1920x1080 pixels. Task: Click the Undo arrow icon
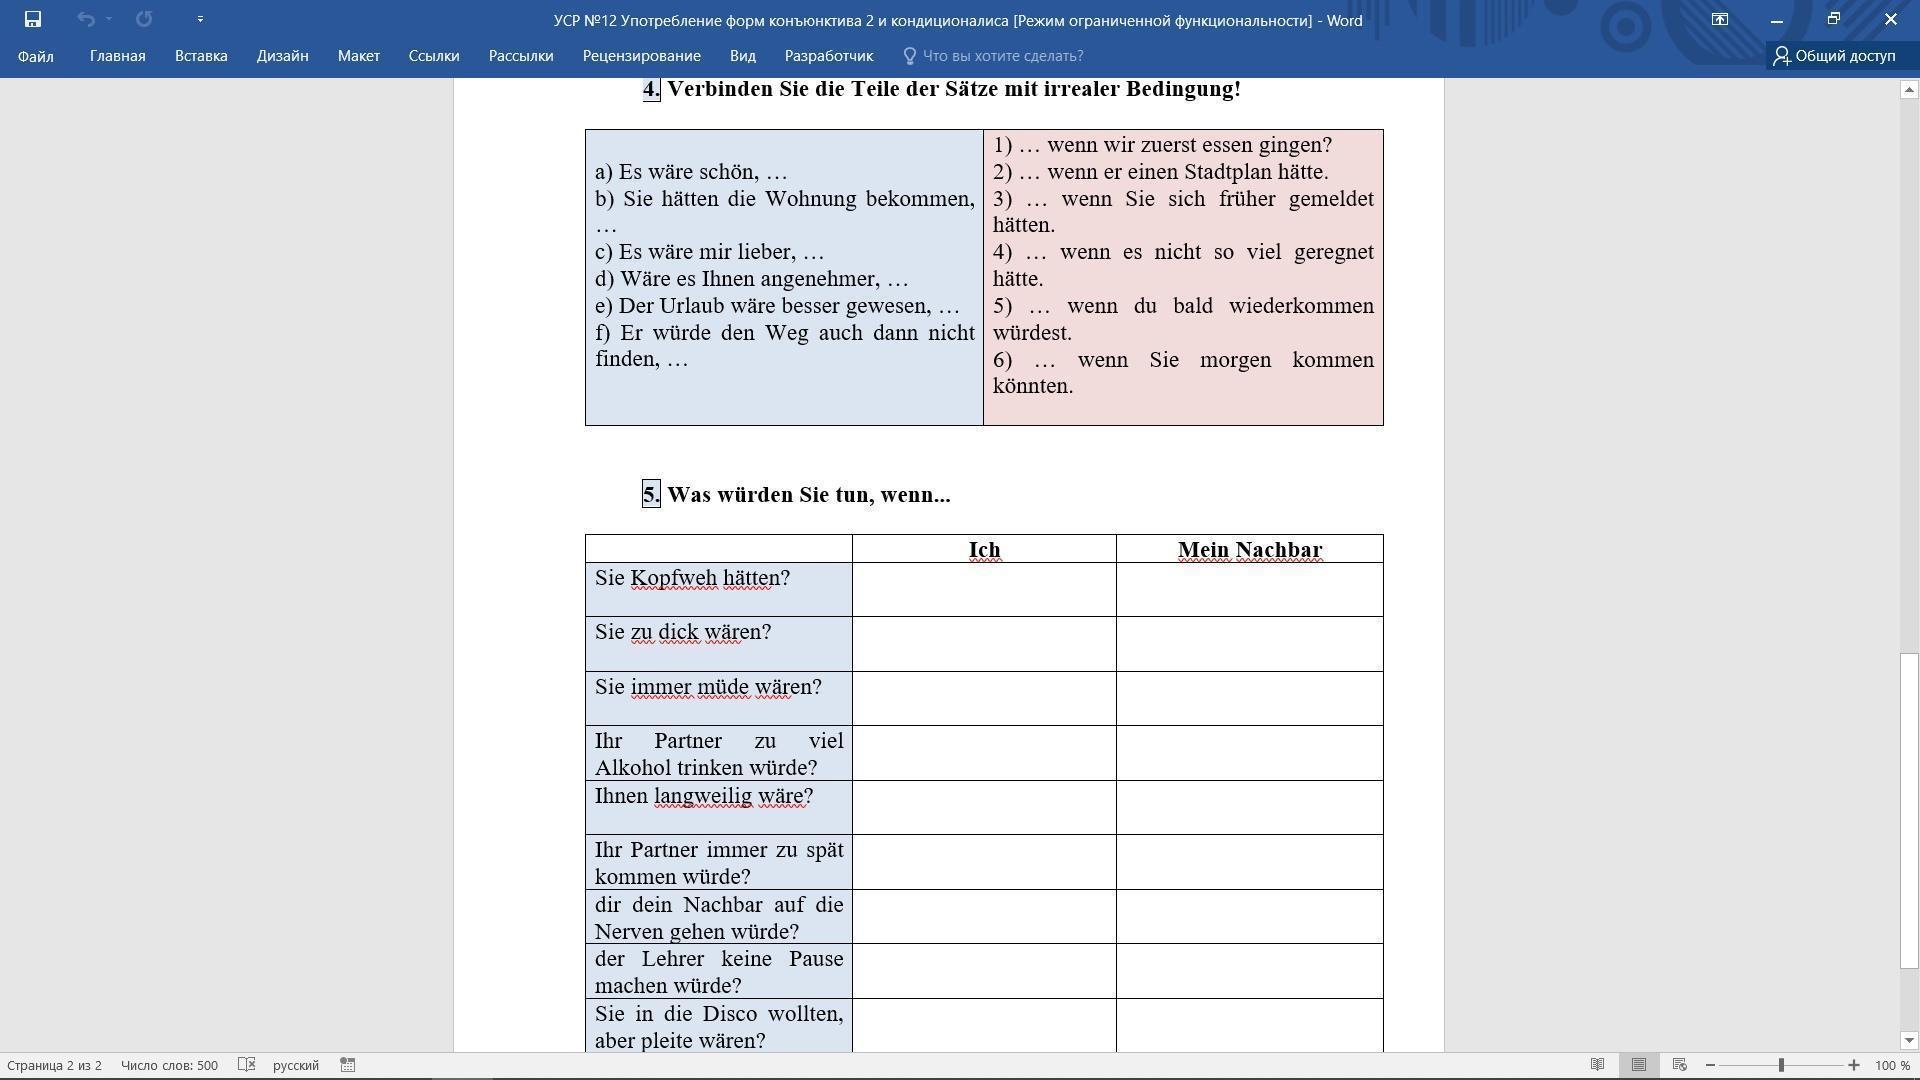tap(86, 19)
